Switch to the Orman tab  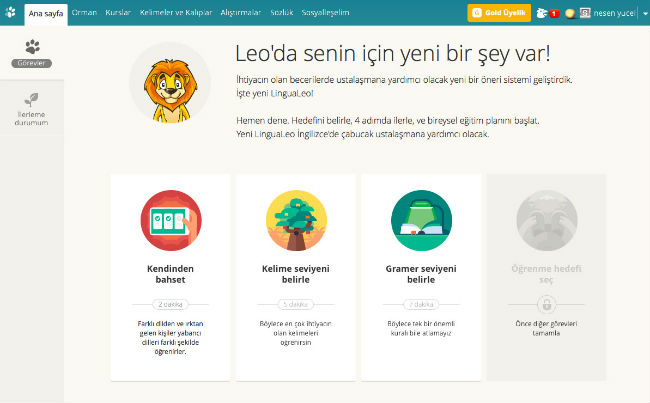(83, 13)
